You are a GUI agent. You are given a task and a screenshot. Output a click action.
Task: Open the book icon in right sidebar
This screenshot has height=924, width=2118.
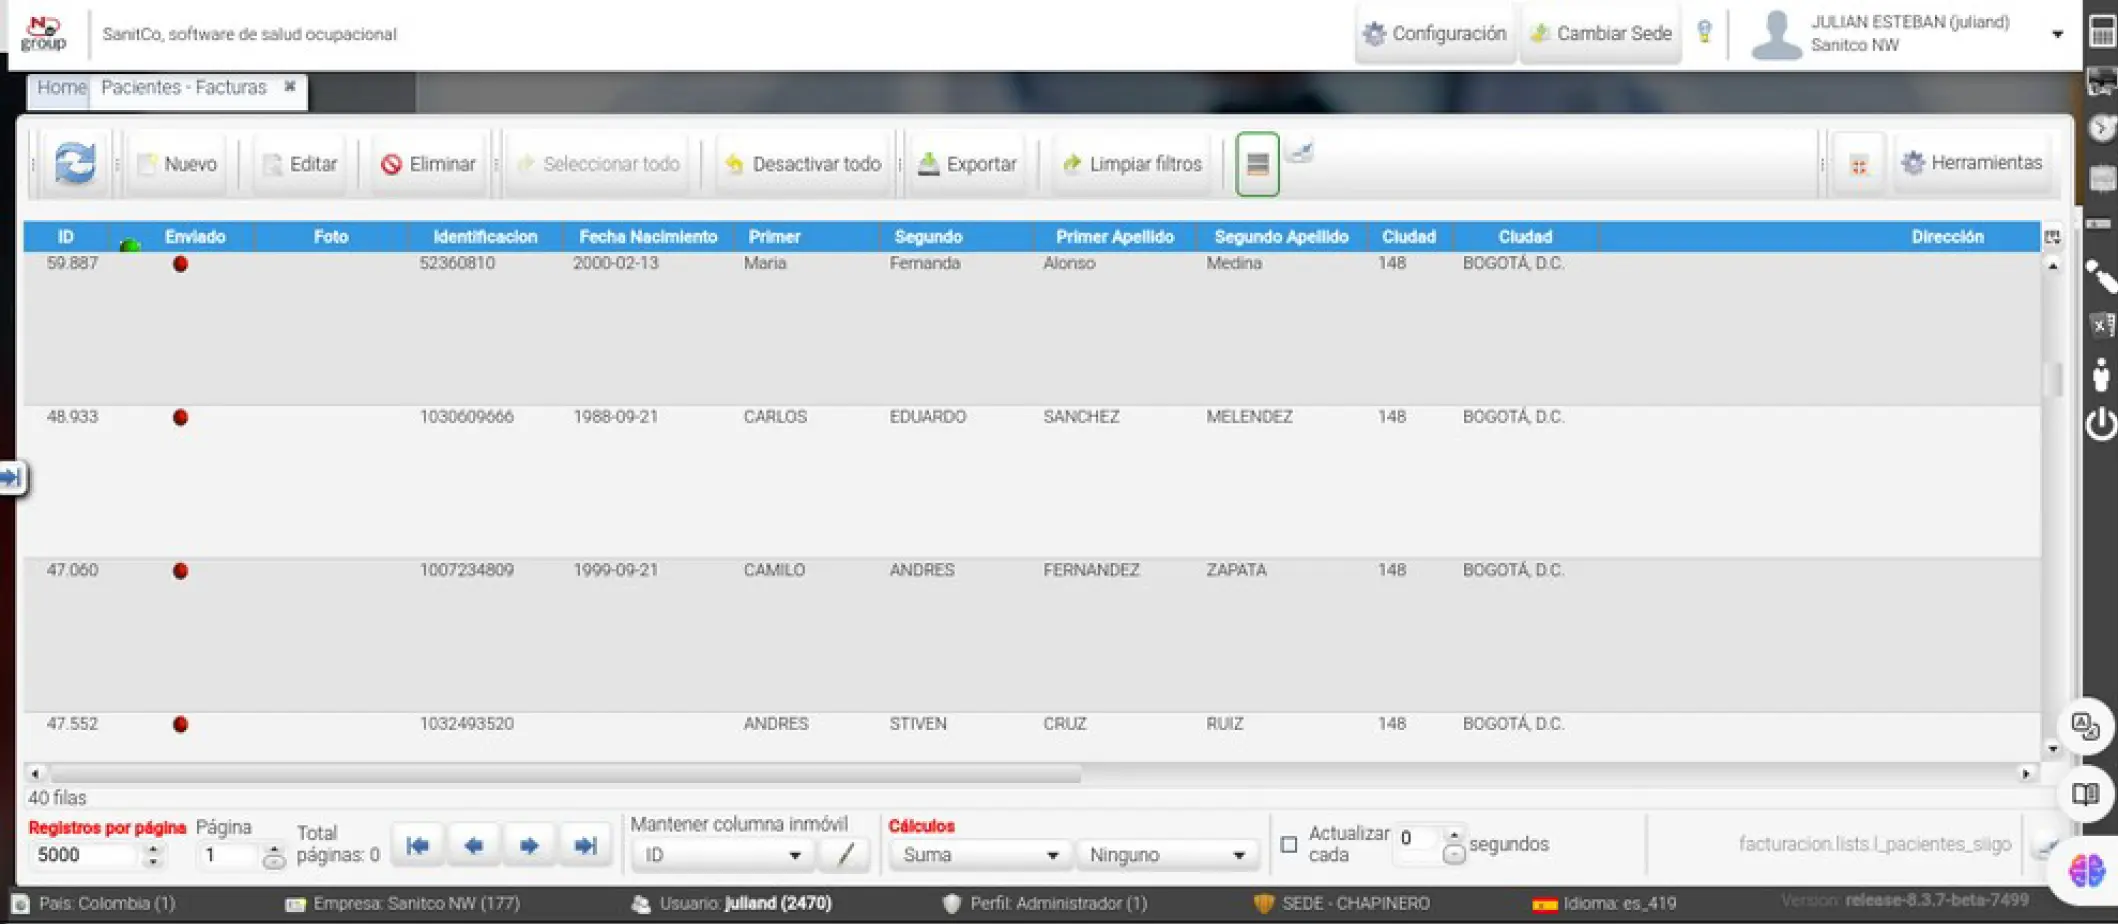coord(2085,794)
